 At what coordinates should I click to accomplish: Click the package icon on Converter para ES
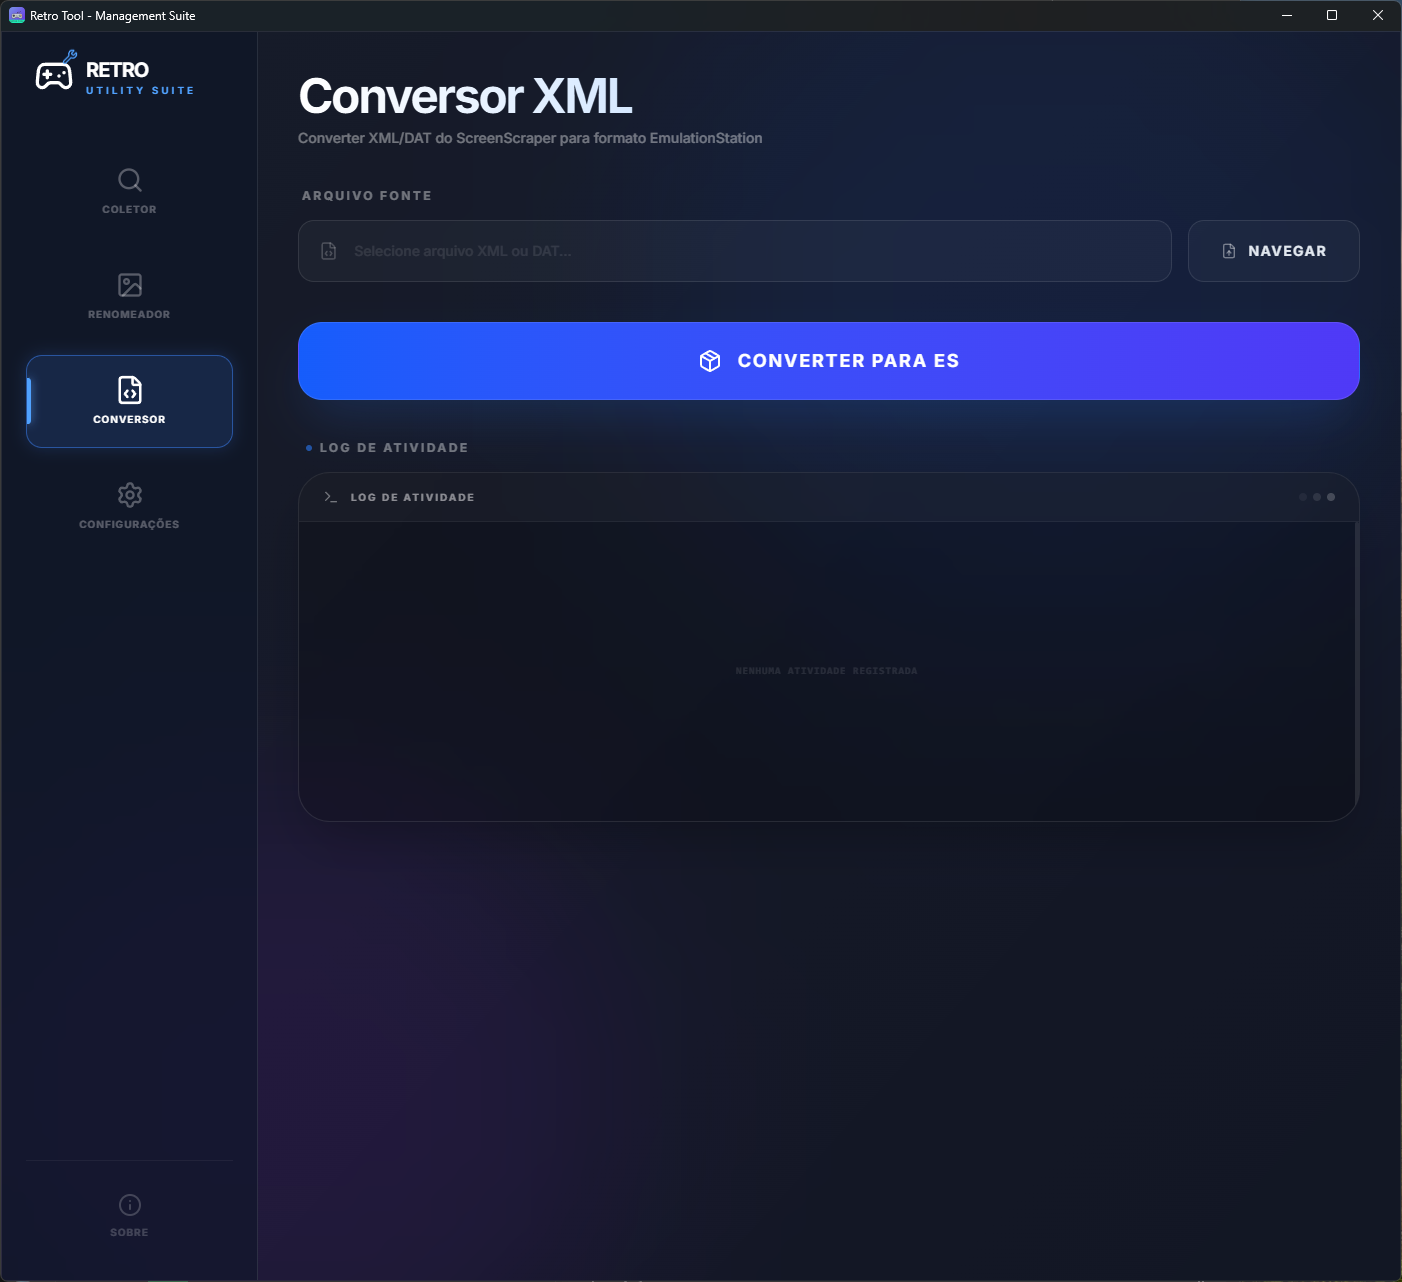pos(711,361)
